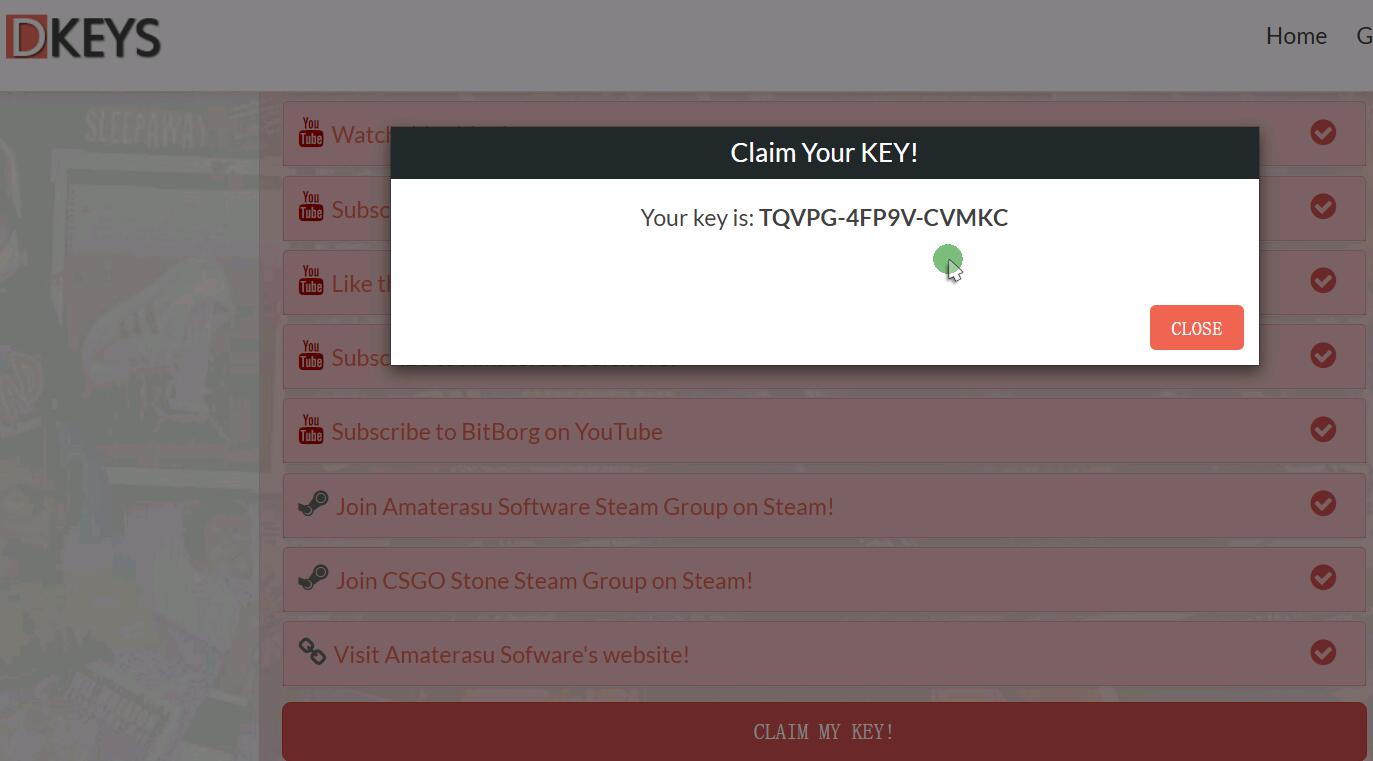Click the CLAIM MY KEY! button
Viewport: 1373px width, 761px height.
[x=824, y=732]
